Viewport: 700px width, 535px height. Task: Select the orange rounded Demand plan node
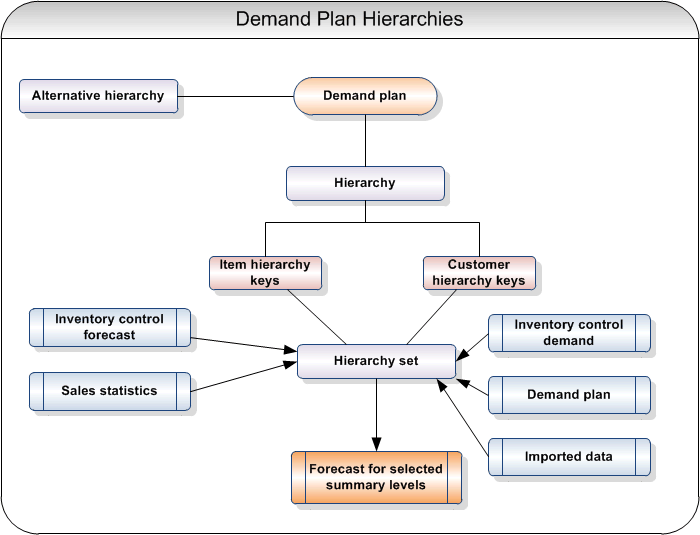(x=365, y=97)
